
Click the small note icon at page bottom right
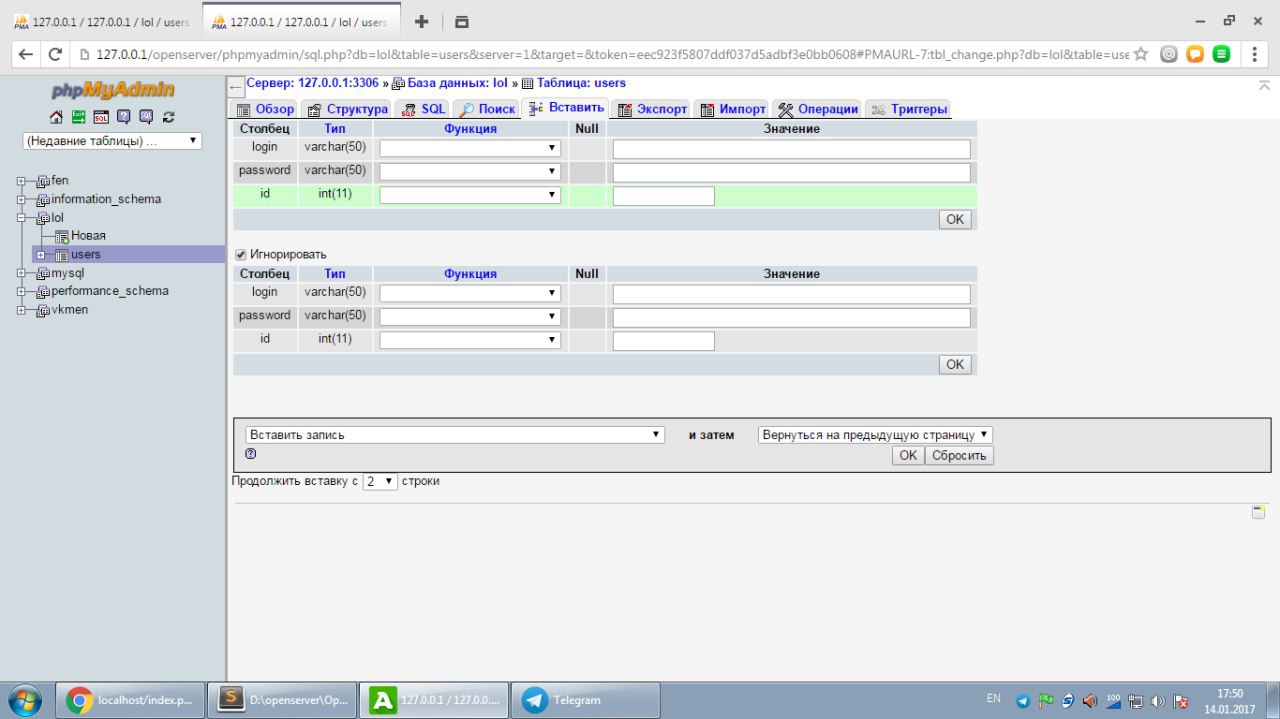pyautogui.click(x=1258, y=512)
